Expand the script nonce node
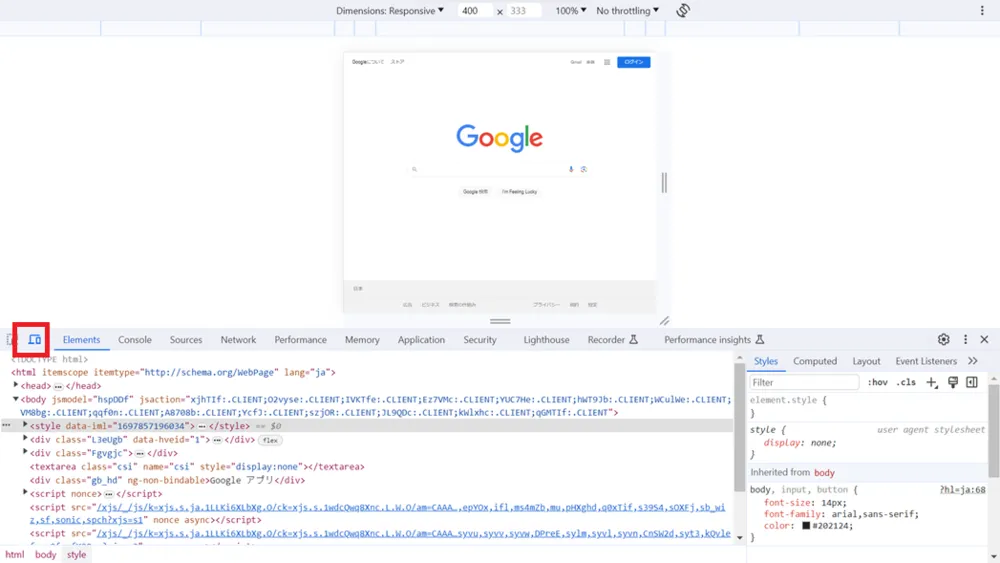 click(x=26, y=493)
